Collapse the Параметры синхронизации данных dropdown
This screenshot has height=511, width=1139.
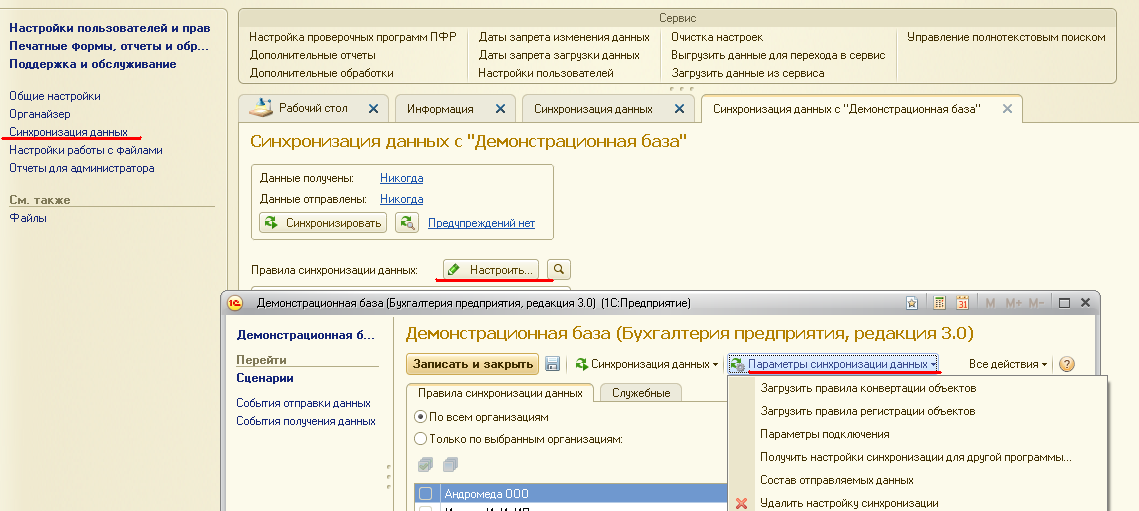[x=833, y=363]
